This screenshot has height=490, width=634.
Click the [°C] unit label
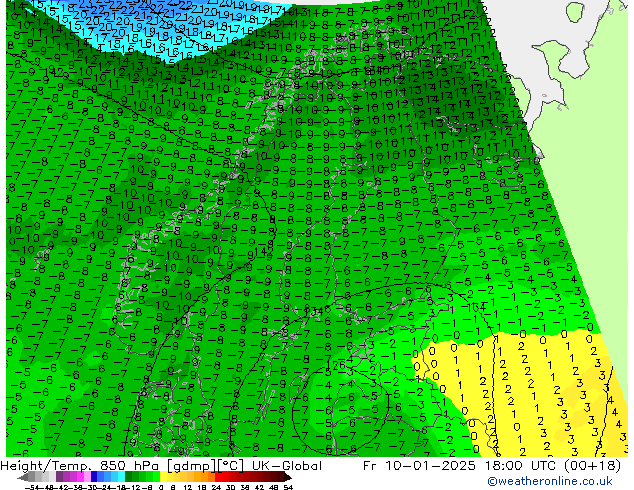[231, 466]
